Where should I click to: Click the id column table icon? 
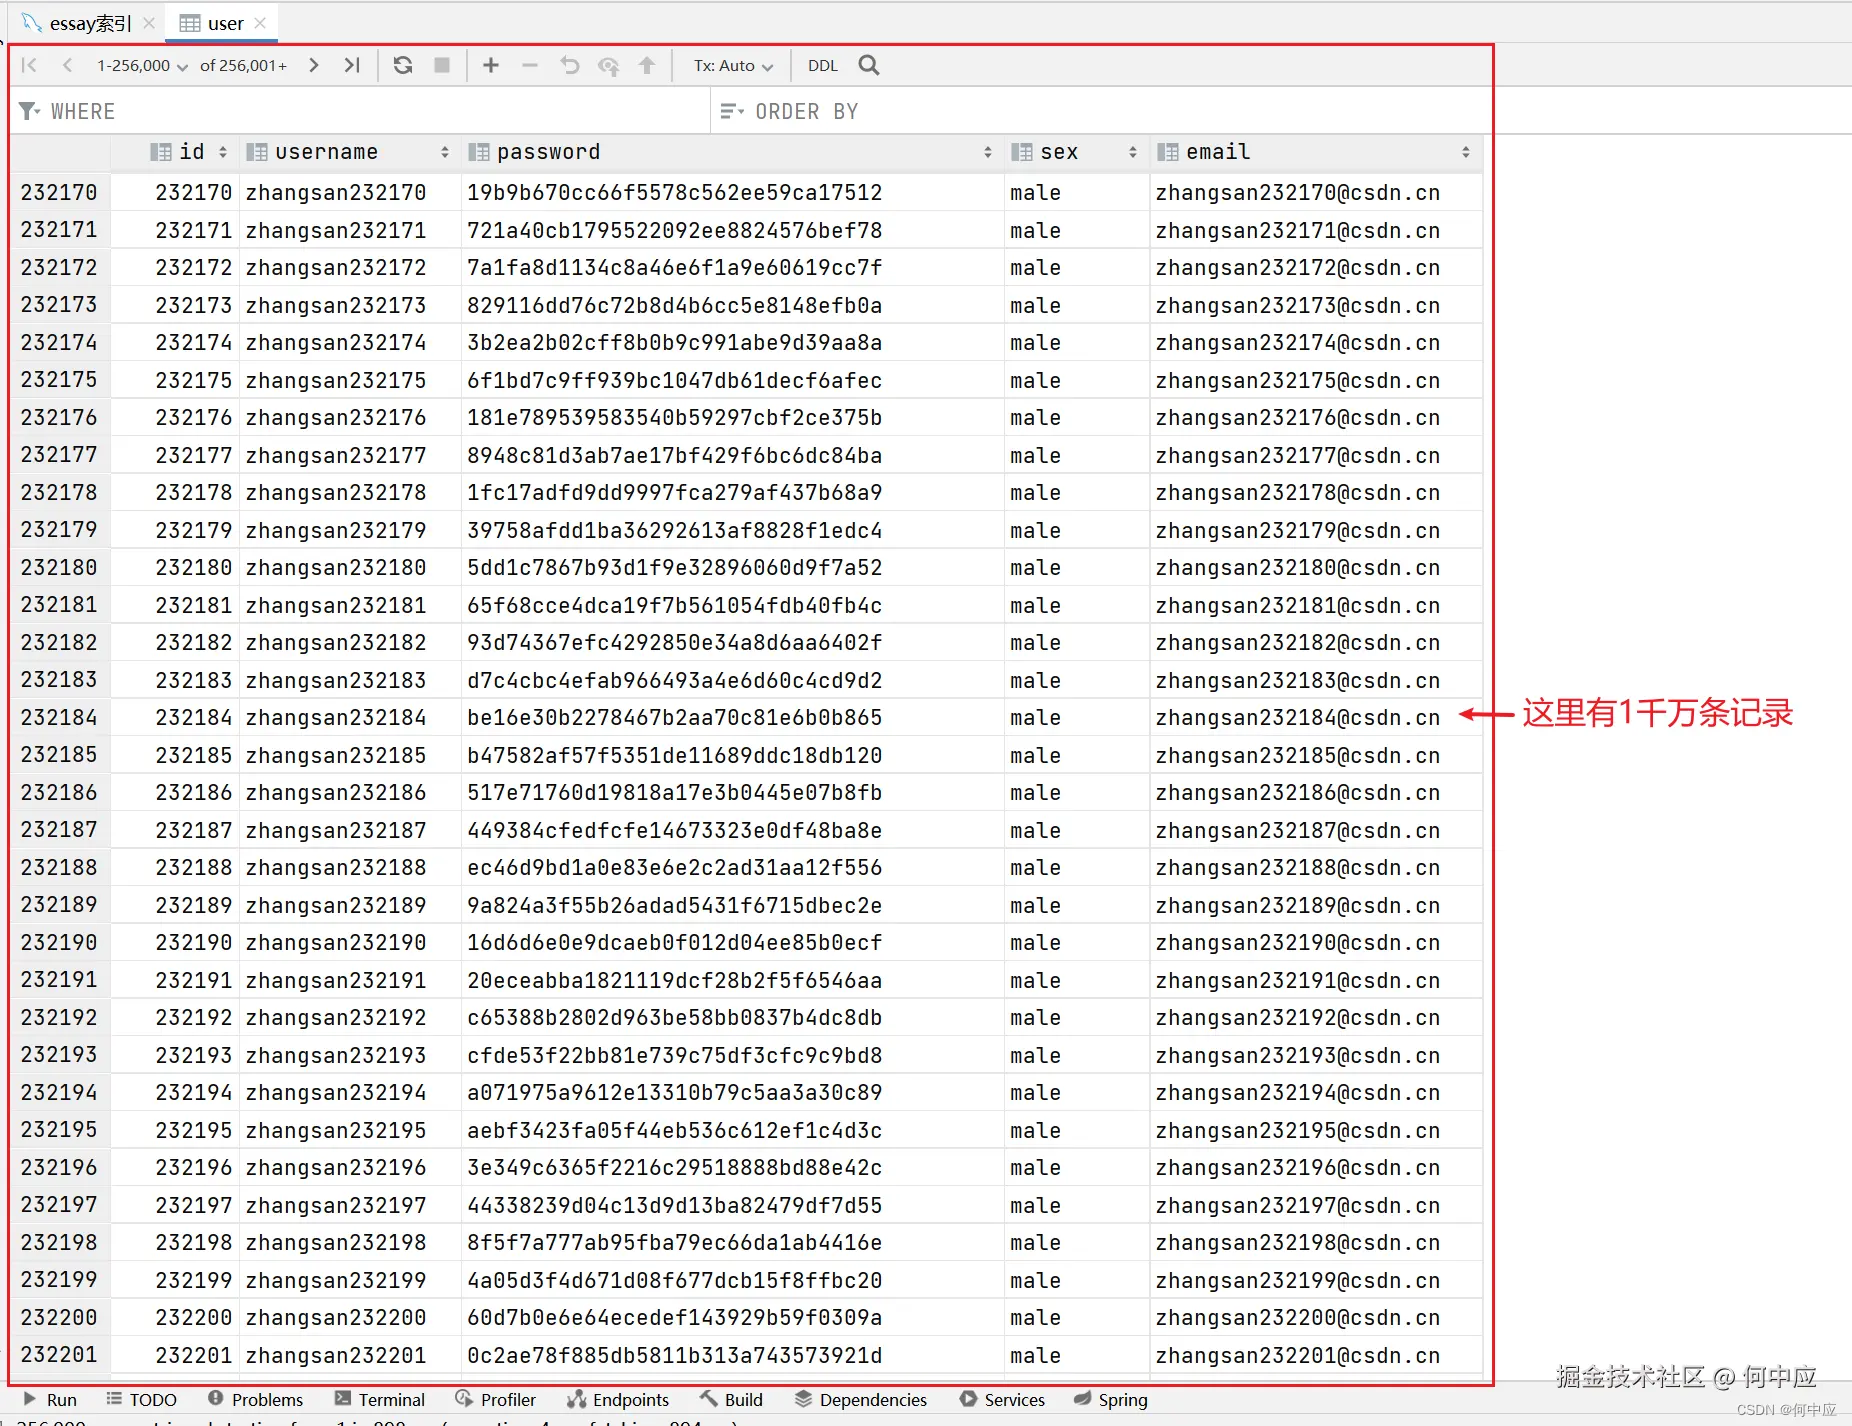coord(160,152)
